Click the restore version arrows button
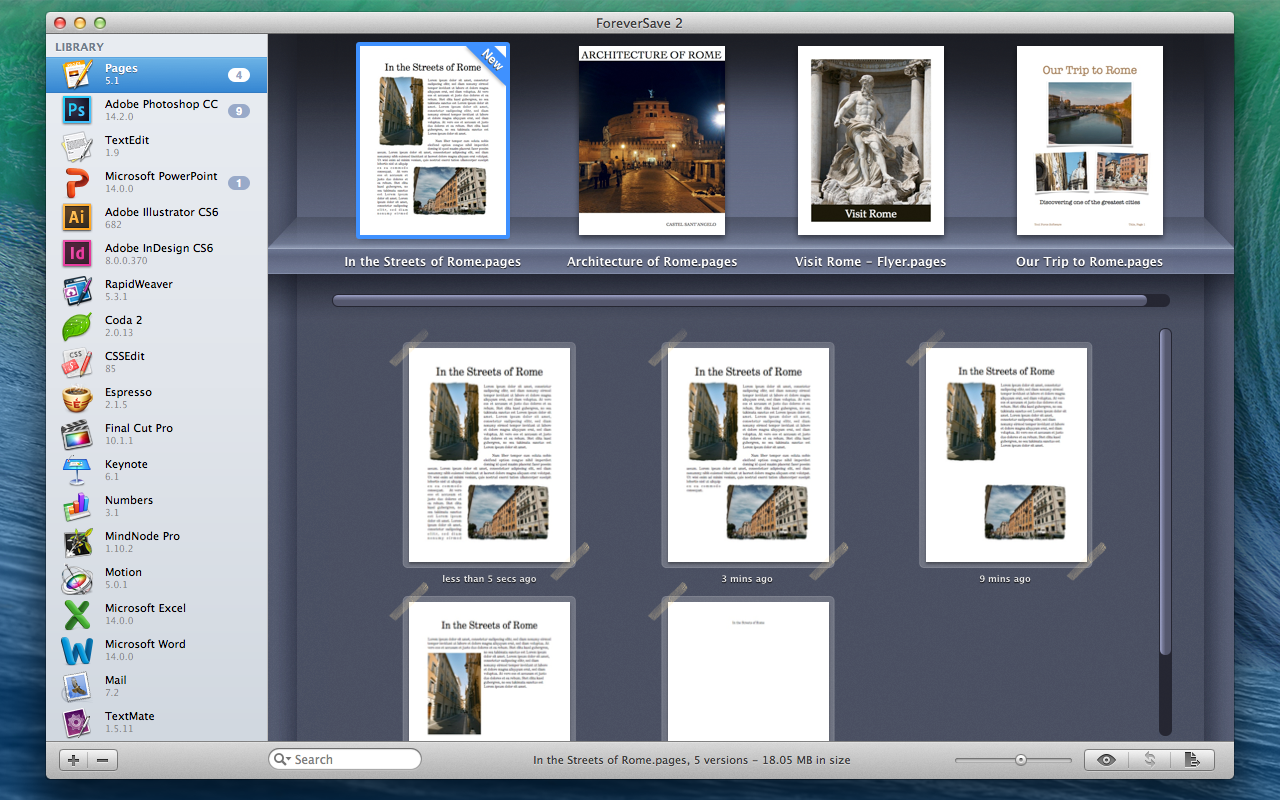The height and width of the screenshot is (800, 1280). [x=1150, y=760]
